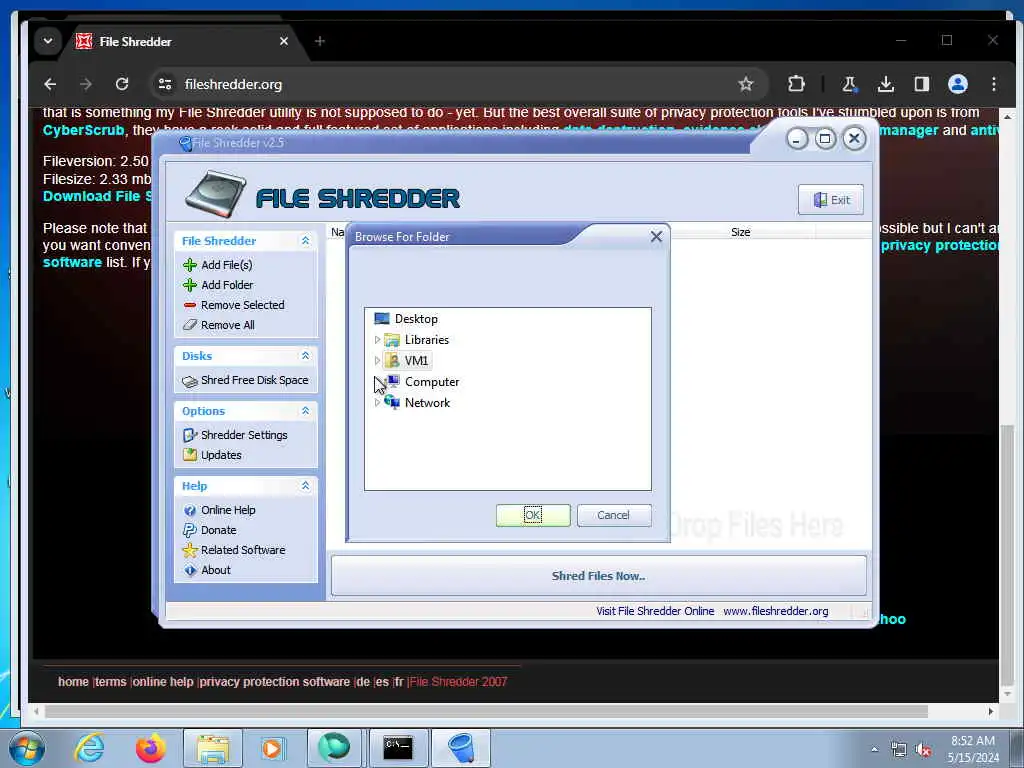1024x768 pixels.
Task: Go back to previous page in Chrome
Action: [50, 84]
